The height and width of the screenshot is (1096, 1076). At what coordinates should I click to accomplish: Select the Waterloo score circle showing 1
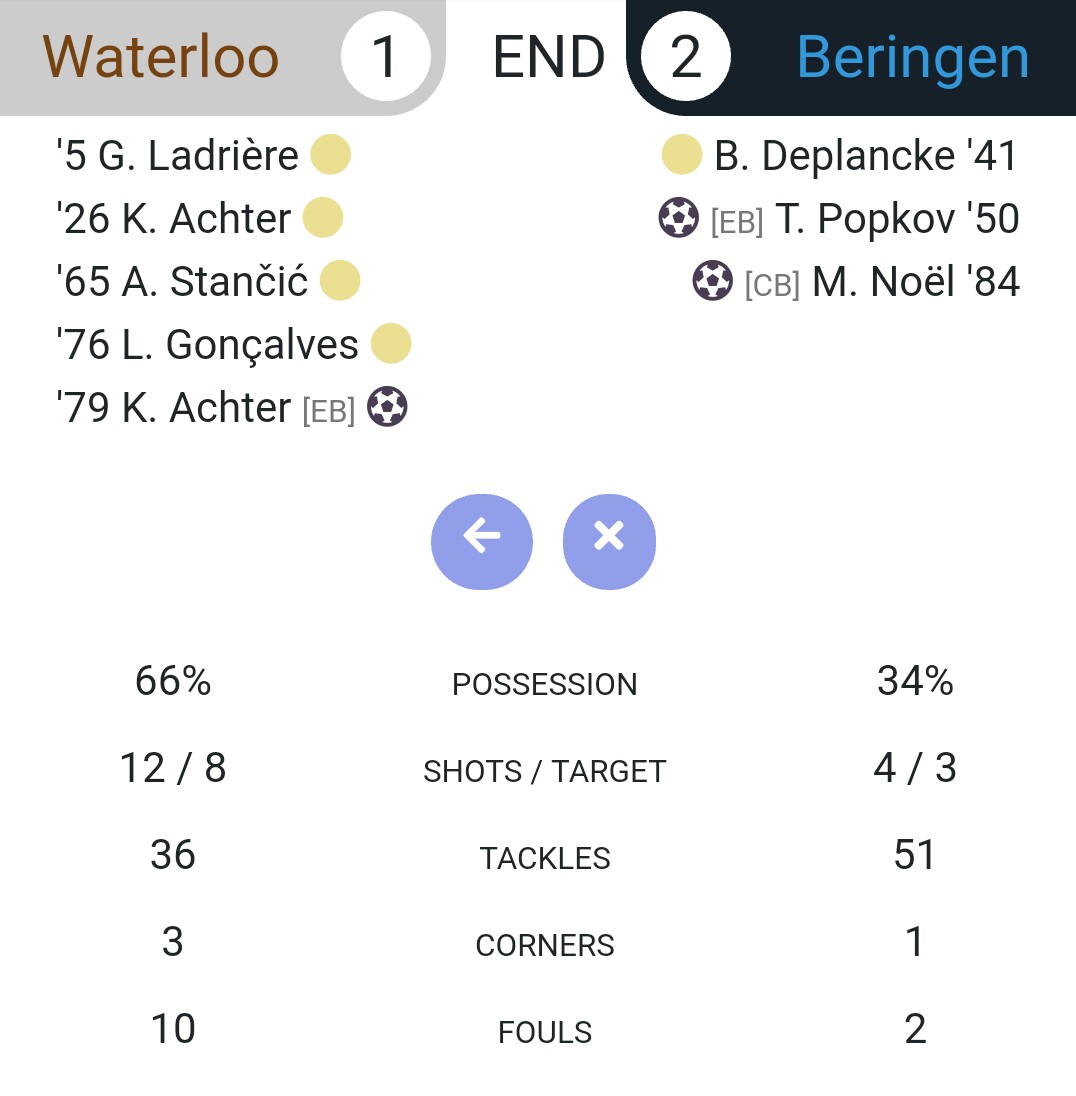(x=385, y=57)
